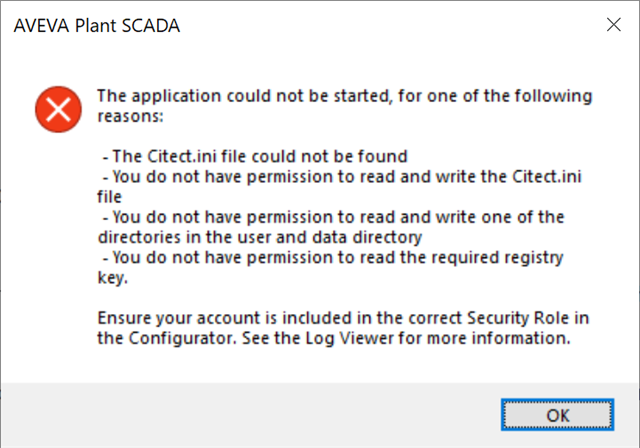Click the OK button
This screenshot has height=448, width=640.
point(557,415)
